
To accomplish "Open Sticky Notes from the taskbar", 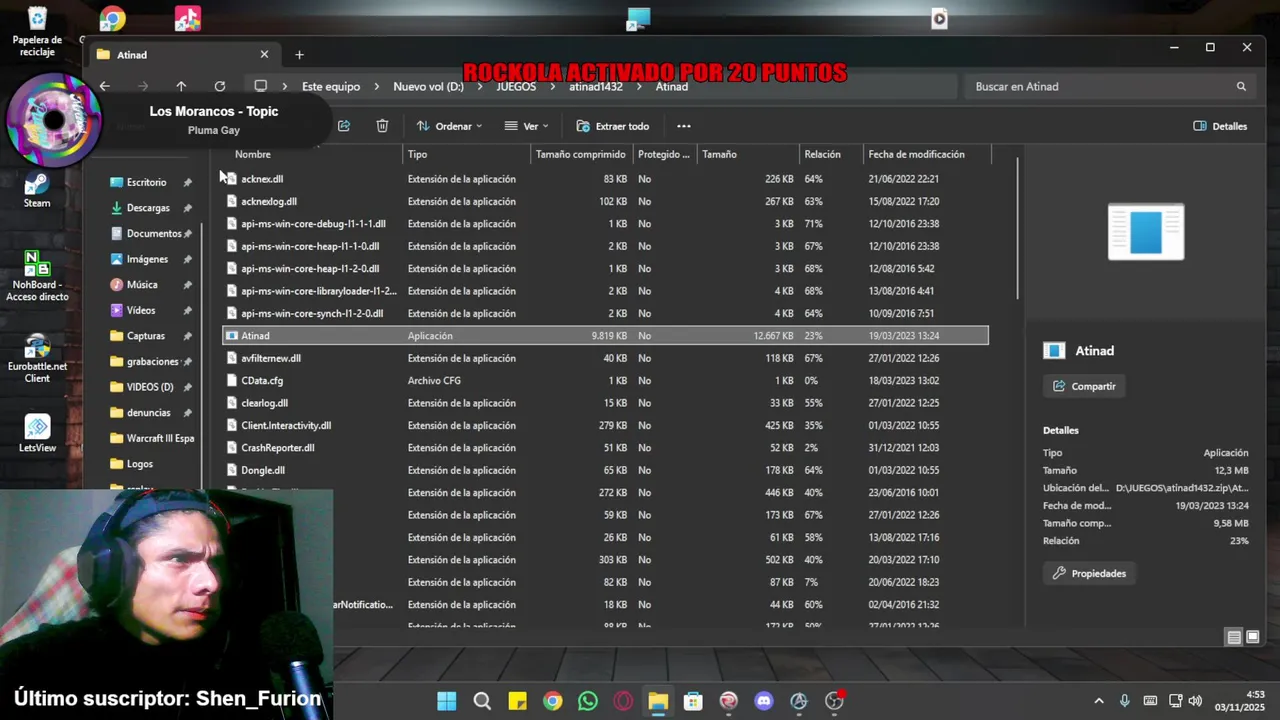I will [x=517, y=701].
